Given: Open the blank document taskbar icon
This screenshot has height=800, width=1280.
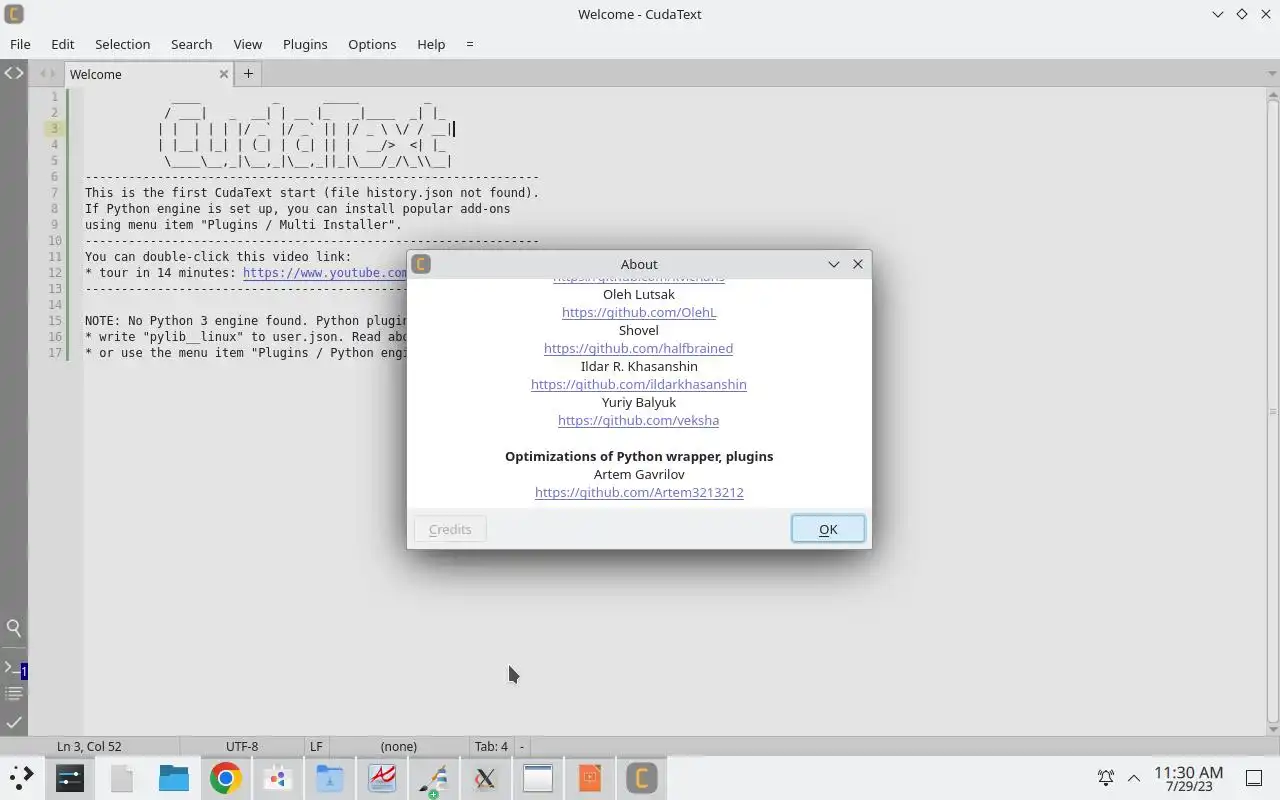Looking at the screenshot, I should 122,777.
